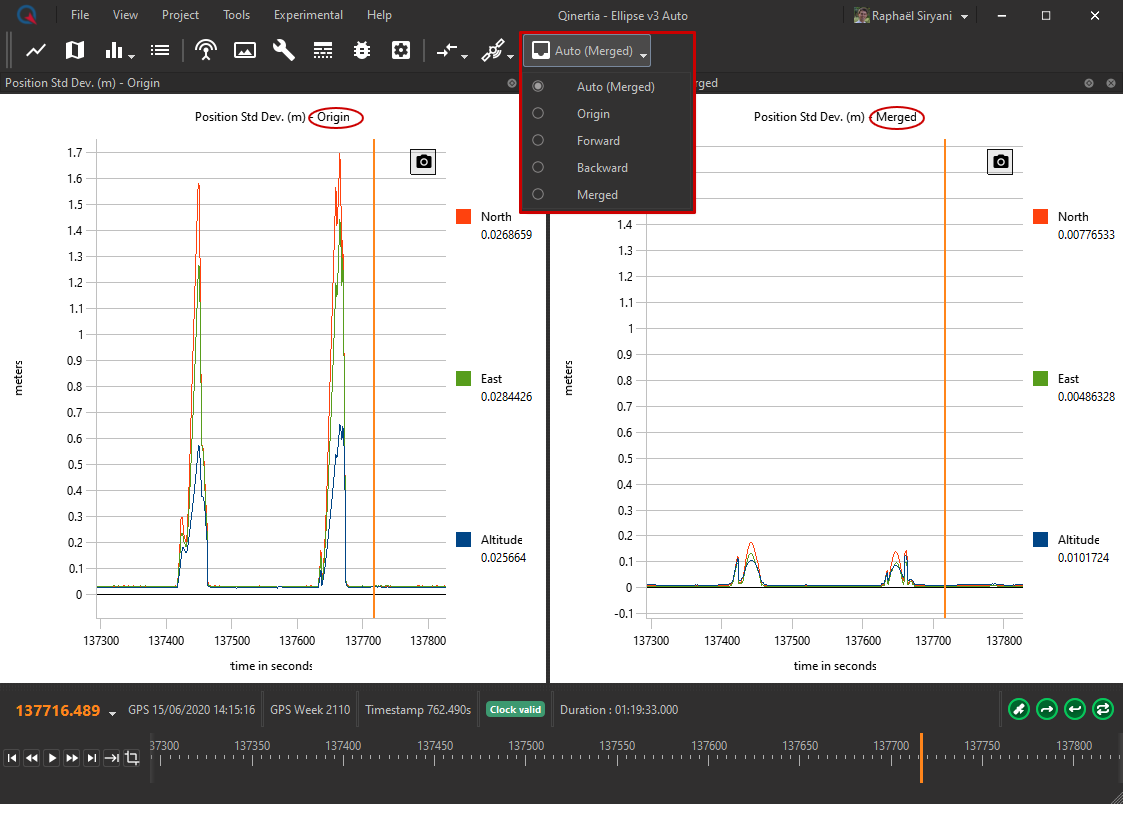Choose the Forward solution radio button
The height and width of the screenshot is (824, 1143).
click(x=538, y=141)
